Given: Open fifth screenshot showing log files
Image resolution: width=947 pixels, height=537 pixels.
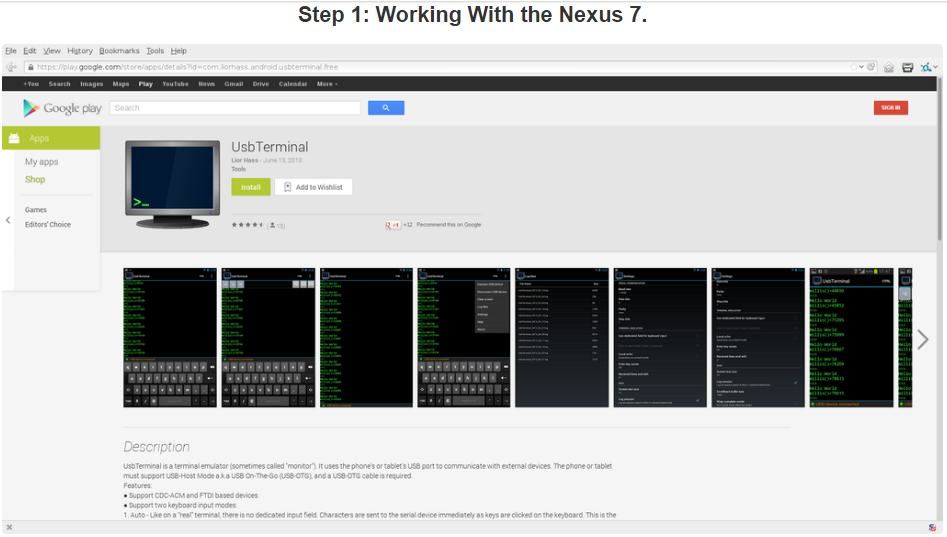Looking at the screenshot, I should pos(562,338).
